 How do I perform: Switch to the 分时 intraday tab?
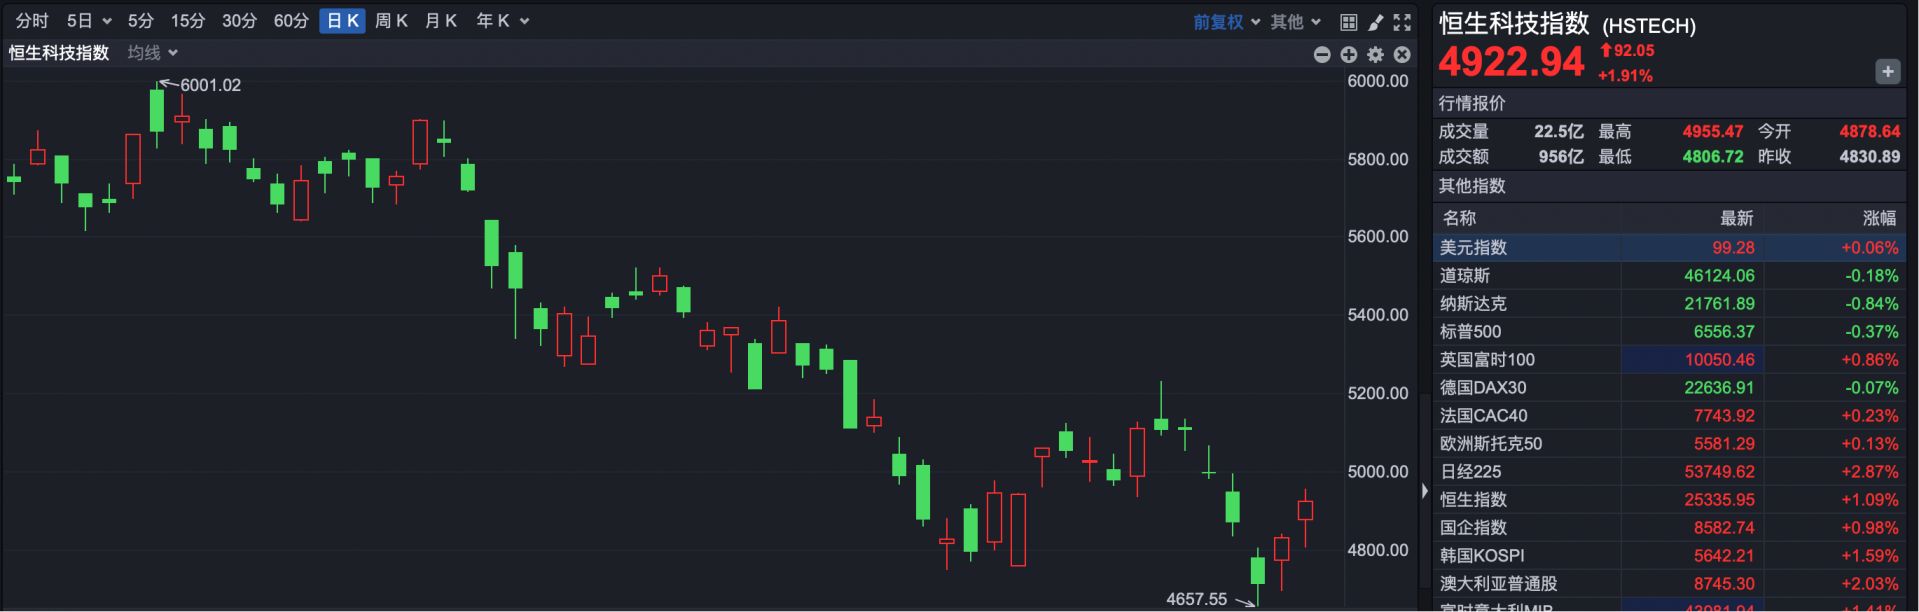32,21
